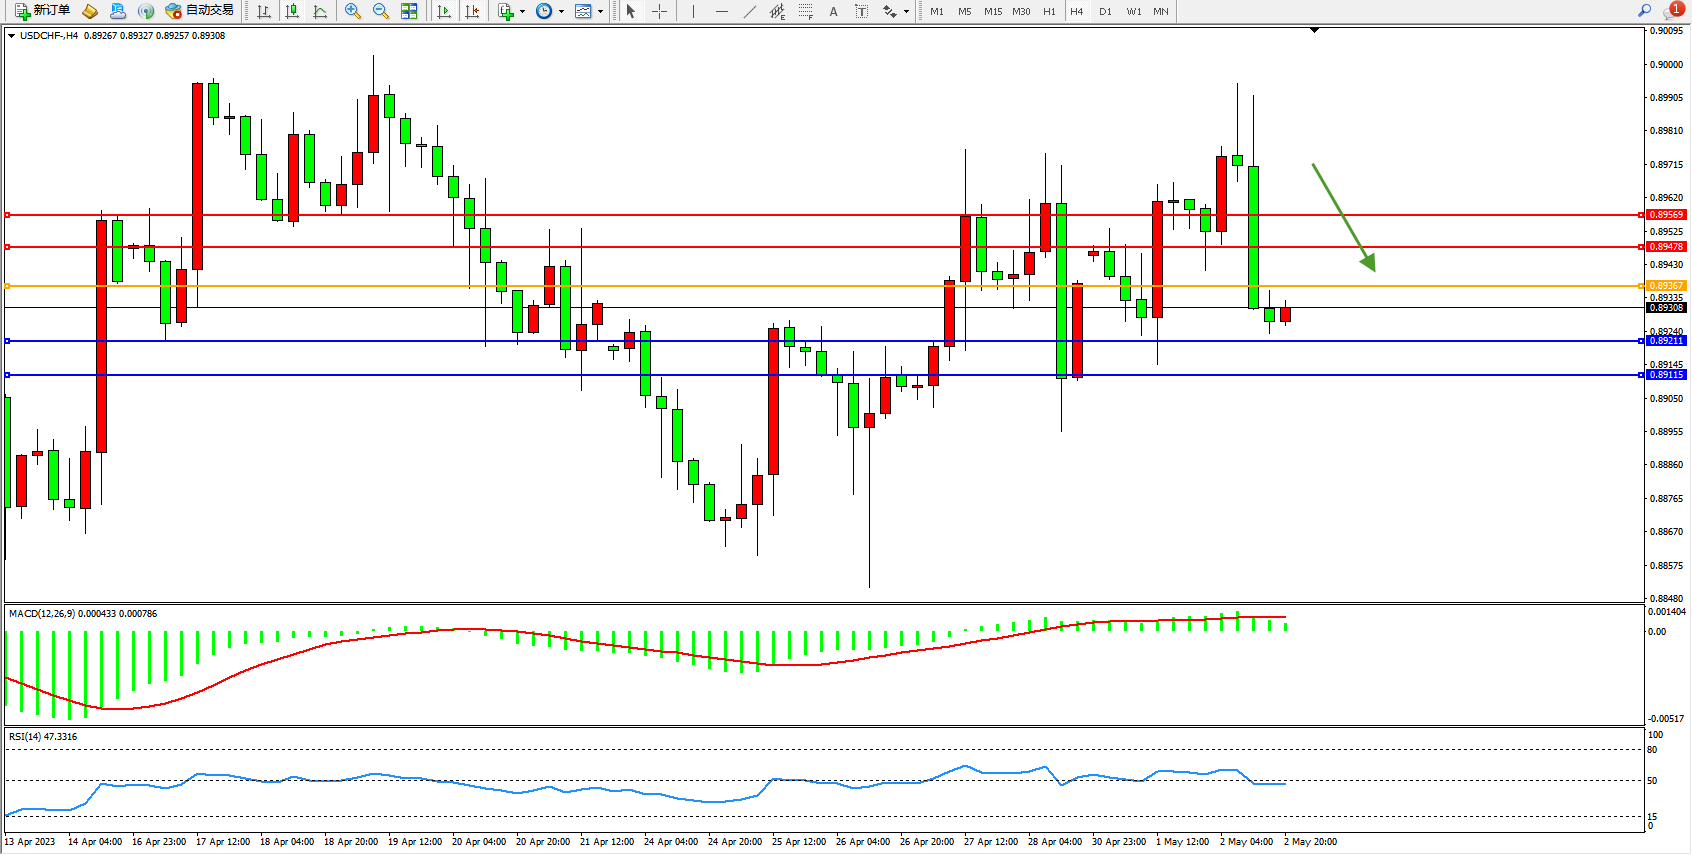
Task: Select the crosshair tool
Action: pos(660,11)
